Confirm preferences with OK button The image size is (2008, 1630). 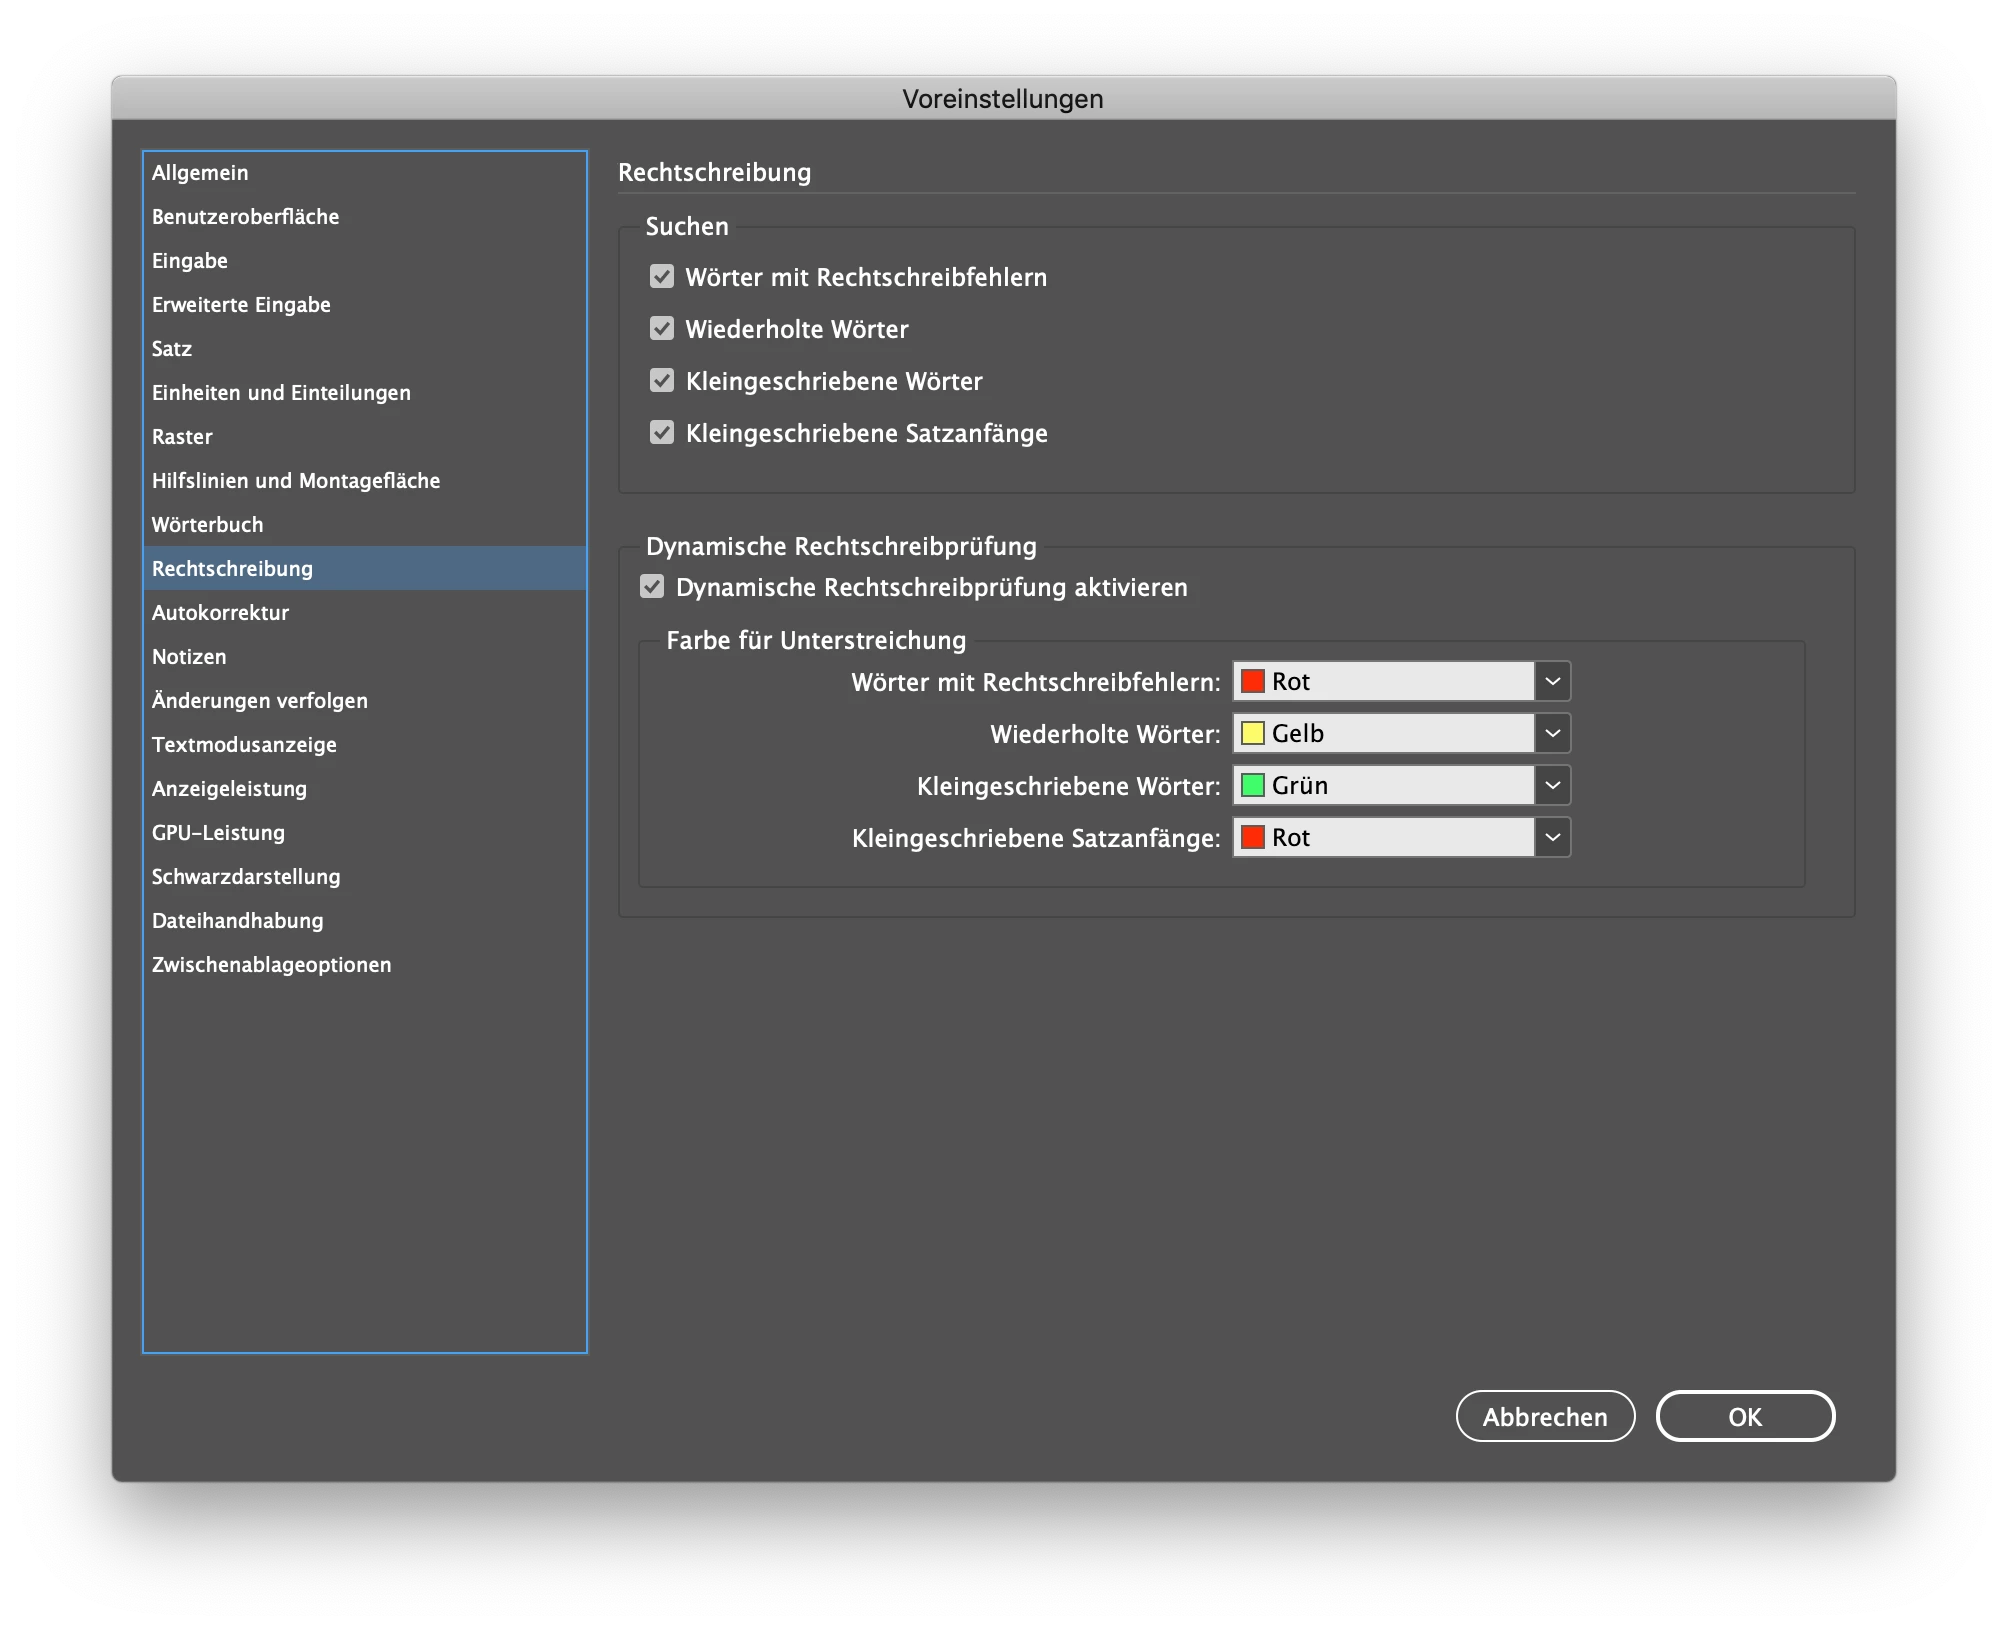click(1744, 1417)
